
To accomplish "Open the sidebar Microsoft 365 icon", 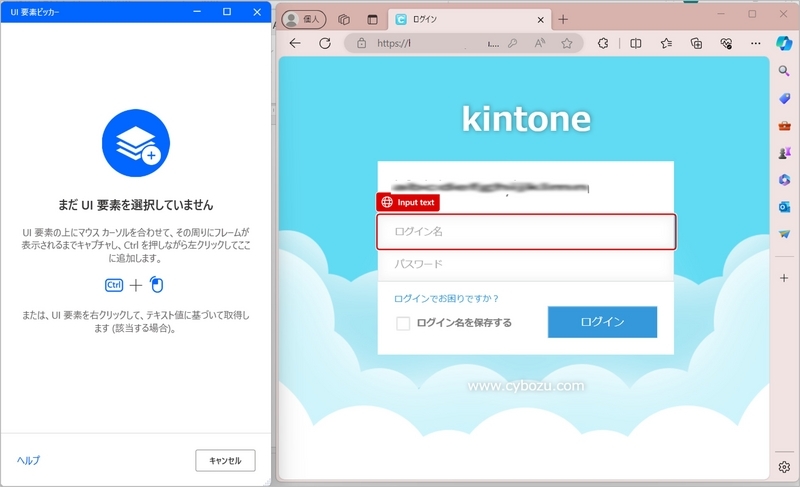I will [784, 180].
